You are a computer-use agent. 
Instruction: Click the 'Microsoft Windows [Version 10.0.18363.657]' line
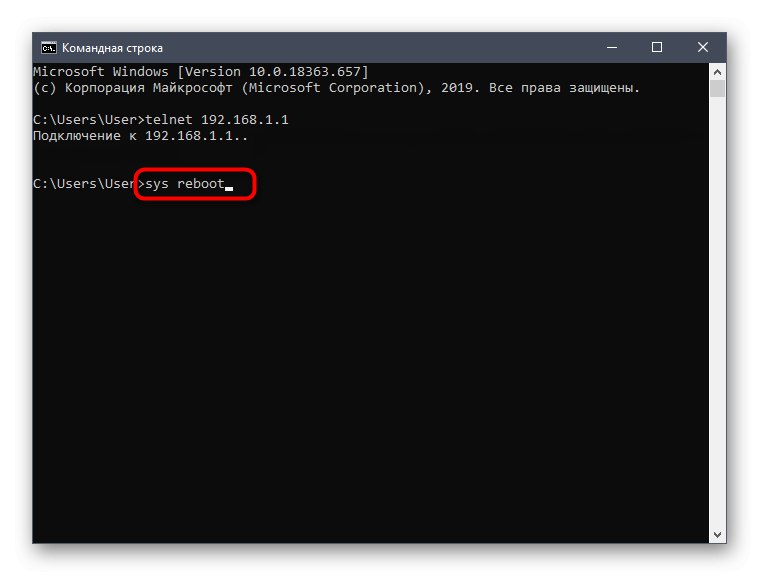click(200, 72)
